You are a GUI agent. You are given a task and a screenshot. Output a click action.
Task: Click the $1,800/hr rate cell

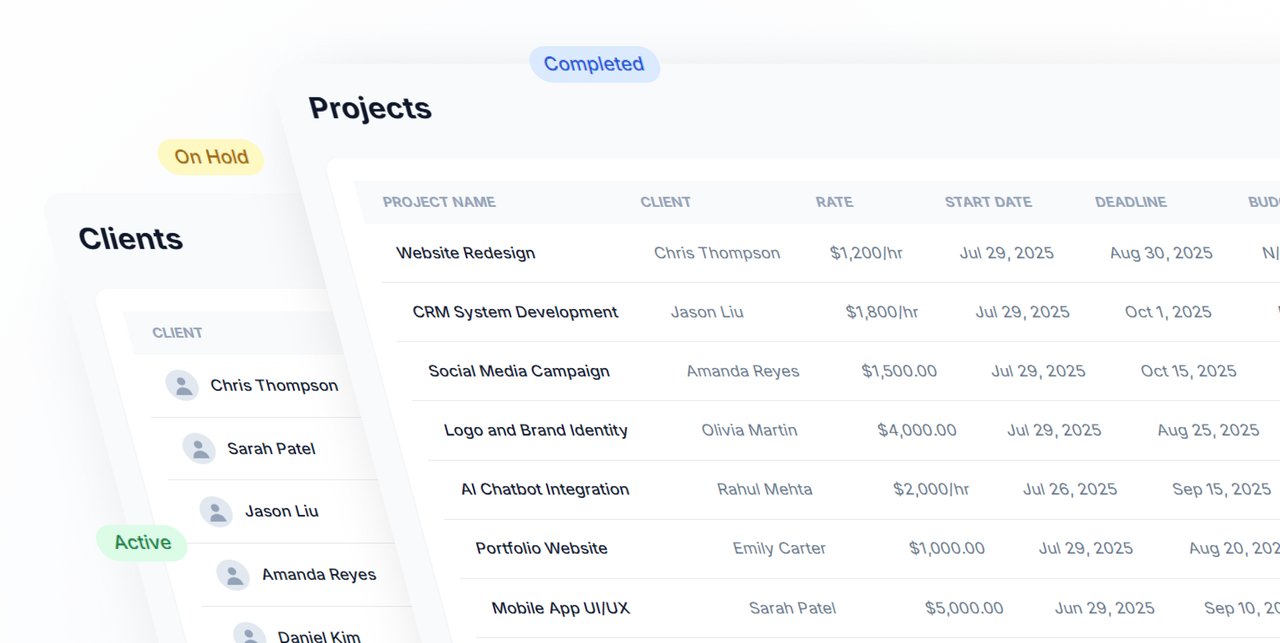click(882, 312)
